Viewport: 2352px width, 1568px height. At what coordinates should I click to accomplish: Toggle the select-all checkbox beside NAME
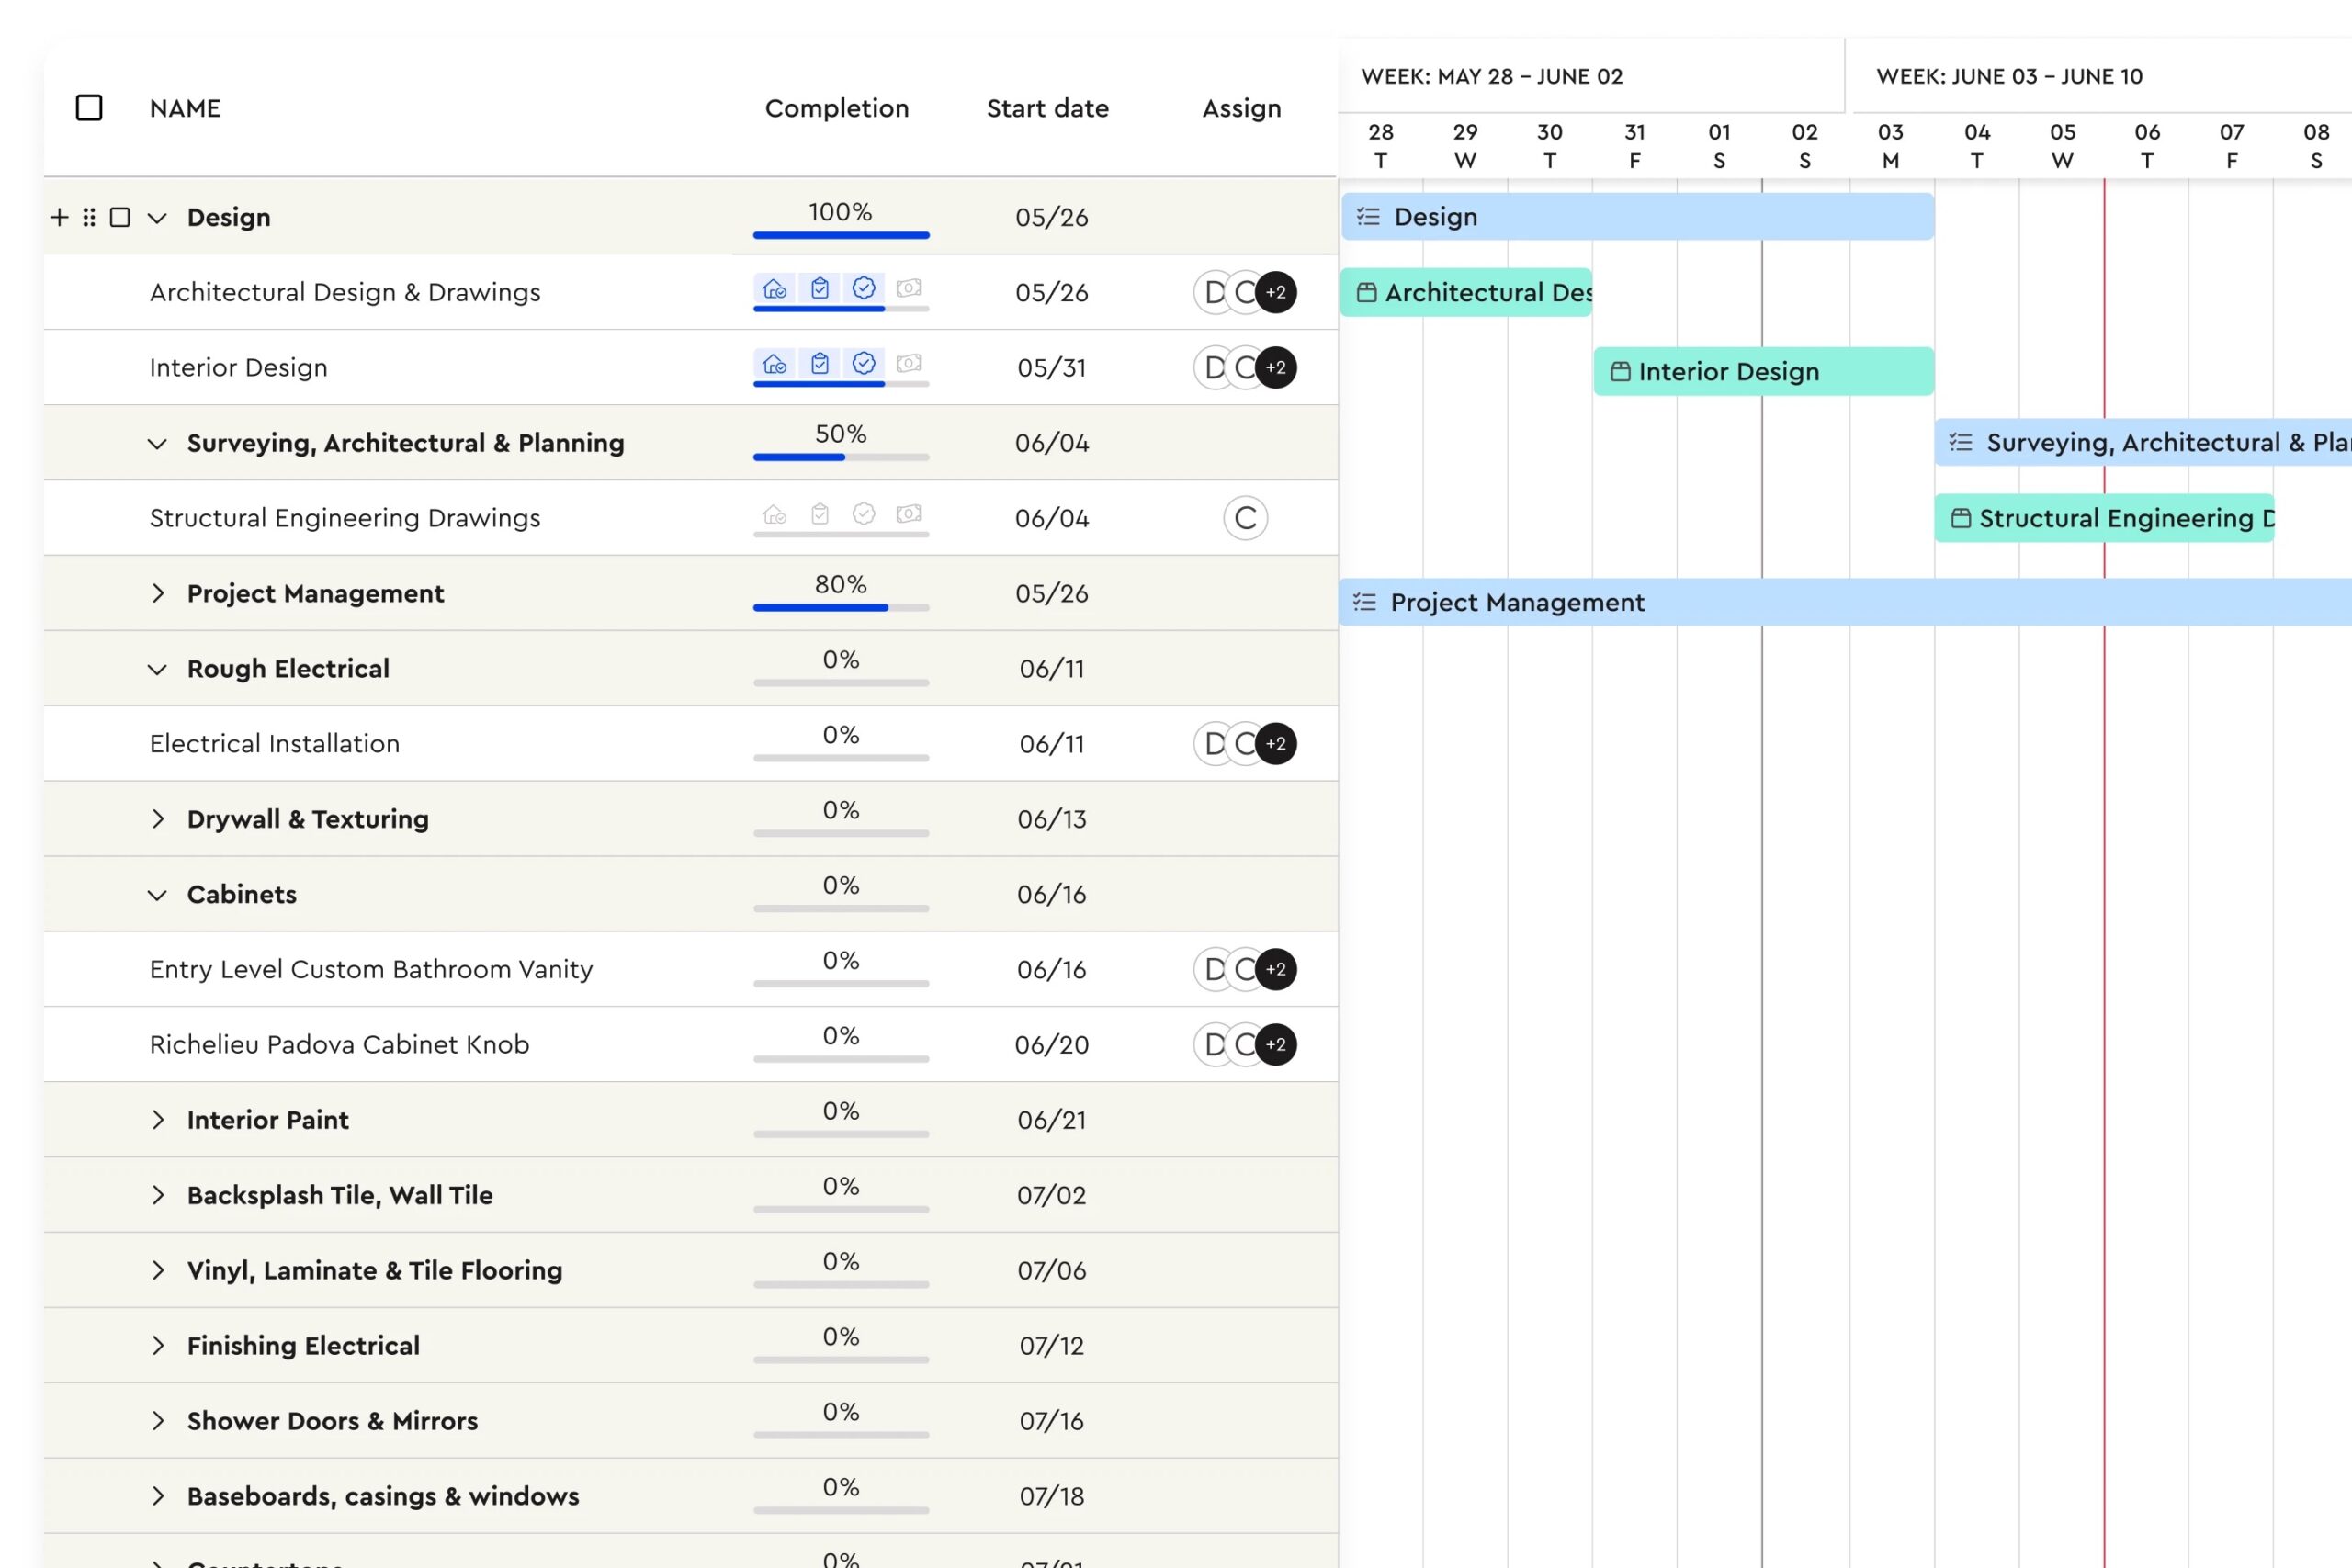pyautogui.click(x=89, y=108)
